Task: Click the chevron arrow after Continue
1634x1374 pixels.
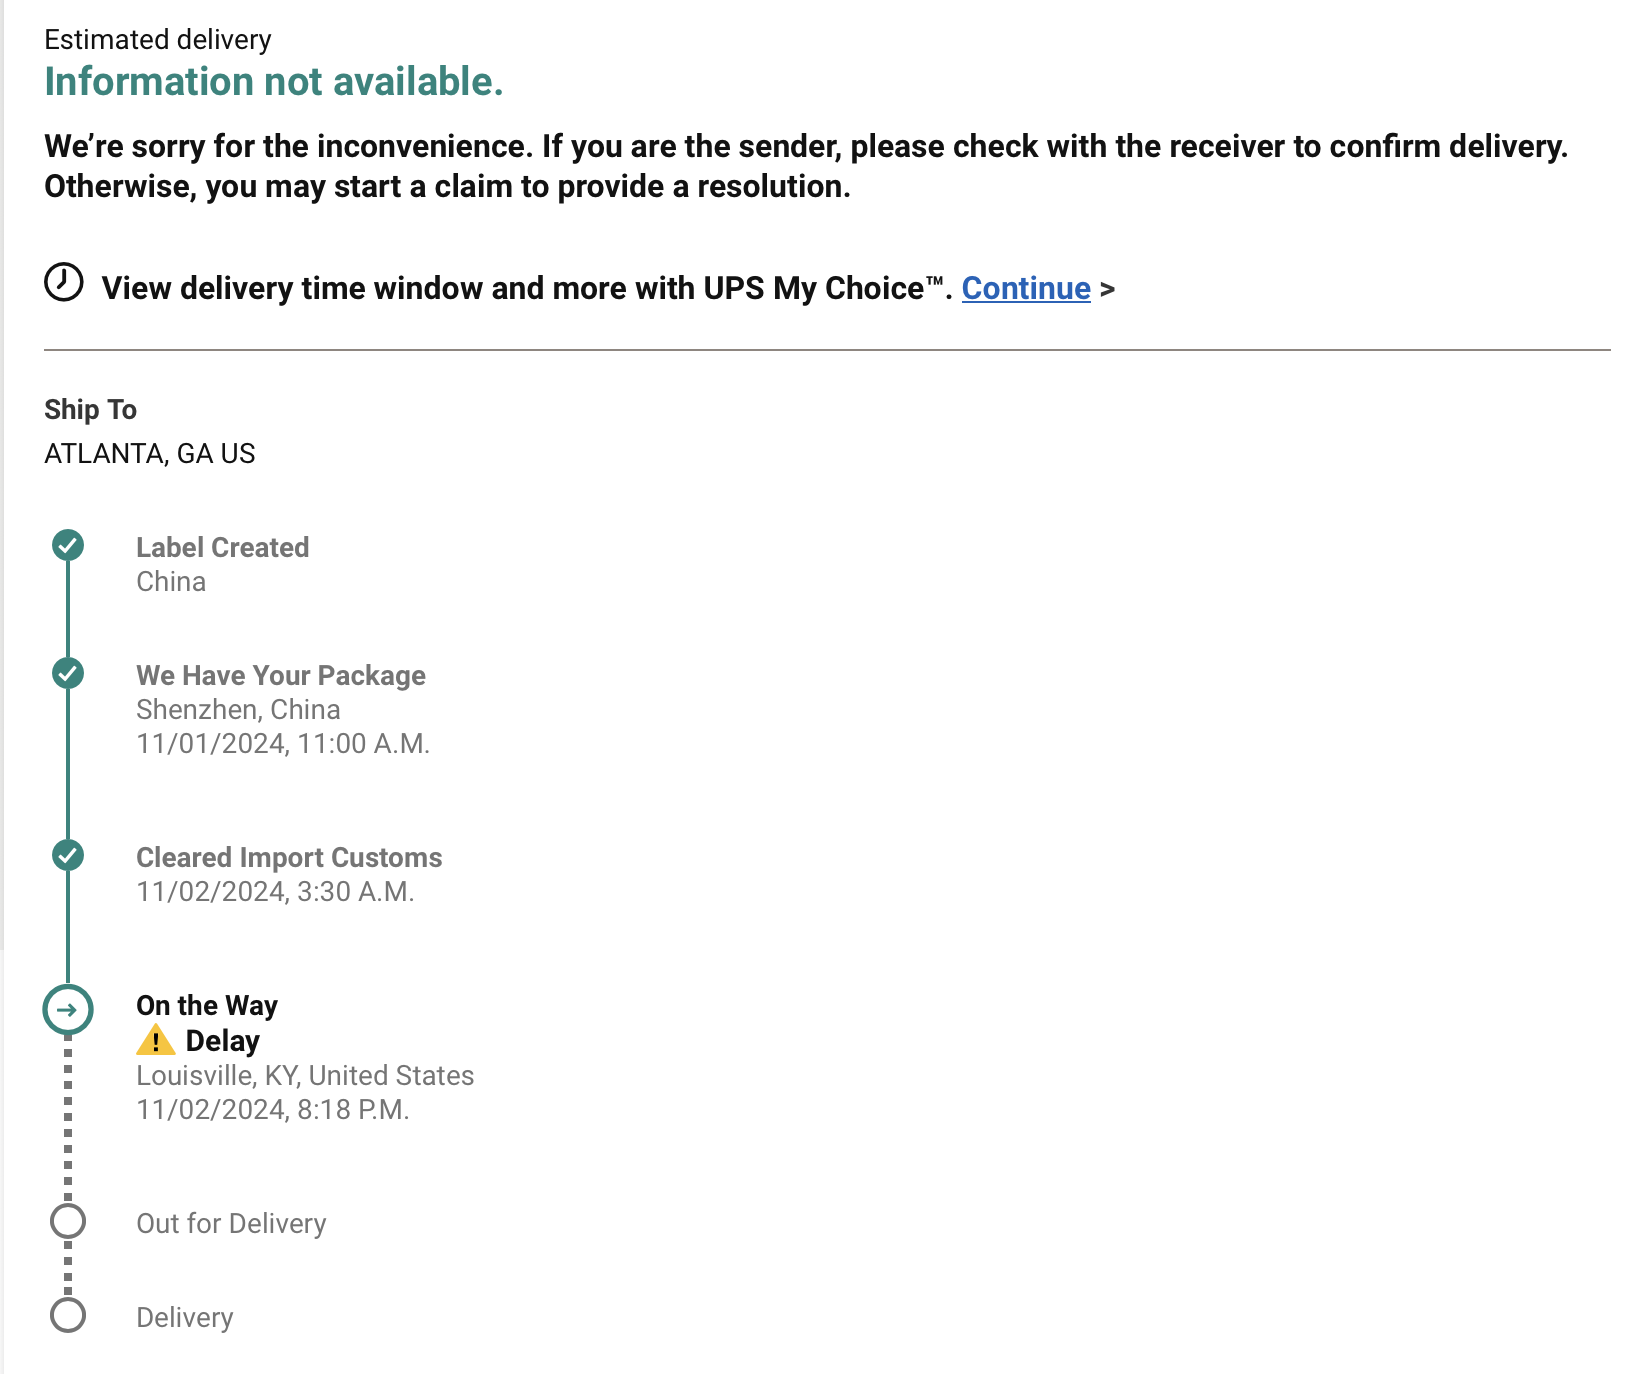Action: click(1107, 289)
